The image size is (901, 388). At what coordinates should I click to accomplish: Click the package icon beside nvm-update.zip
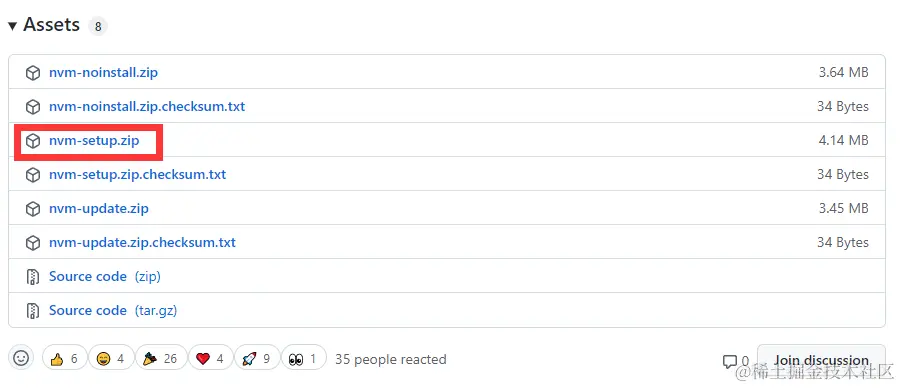pos(33,209)
